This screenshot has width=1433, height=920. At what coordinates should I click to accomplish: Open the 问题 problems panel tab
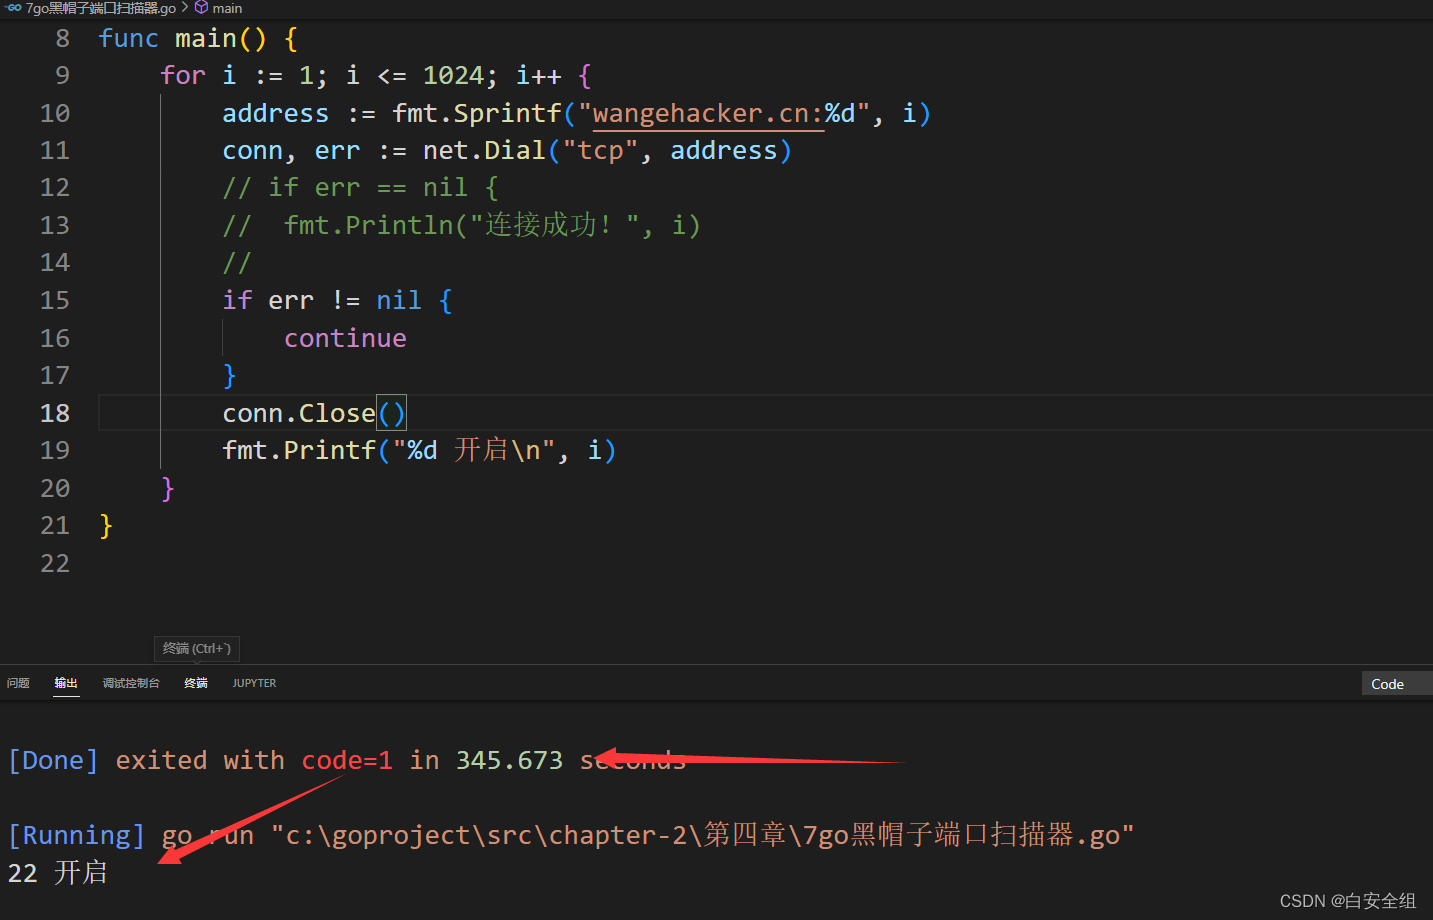18,683
